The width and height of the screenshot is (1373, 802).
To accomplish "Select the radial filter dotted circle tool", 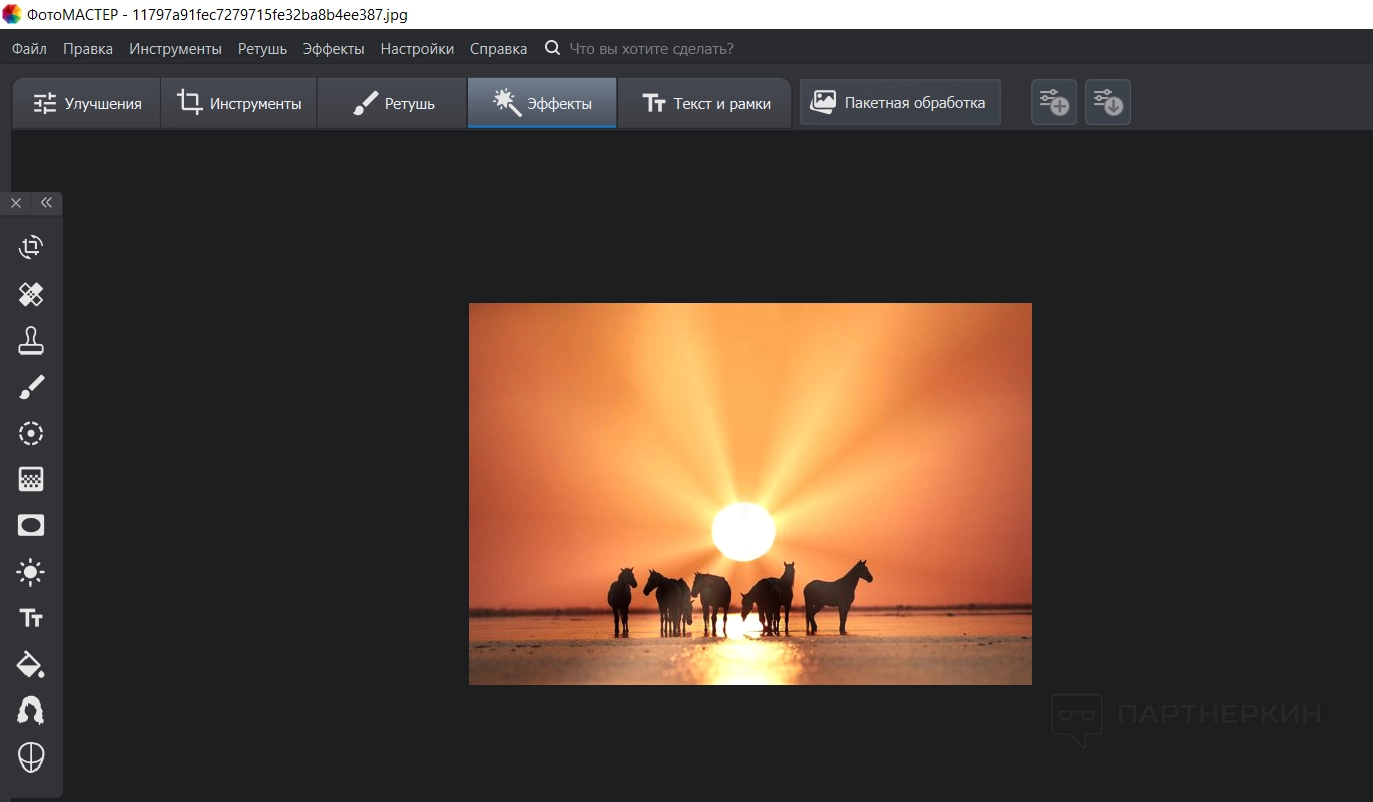I will click(31, 433).
